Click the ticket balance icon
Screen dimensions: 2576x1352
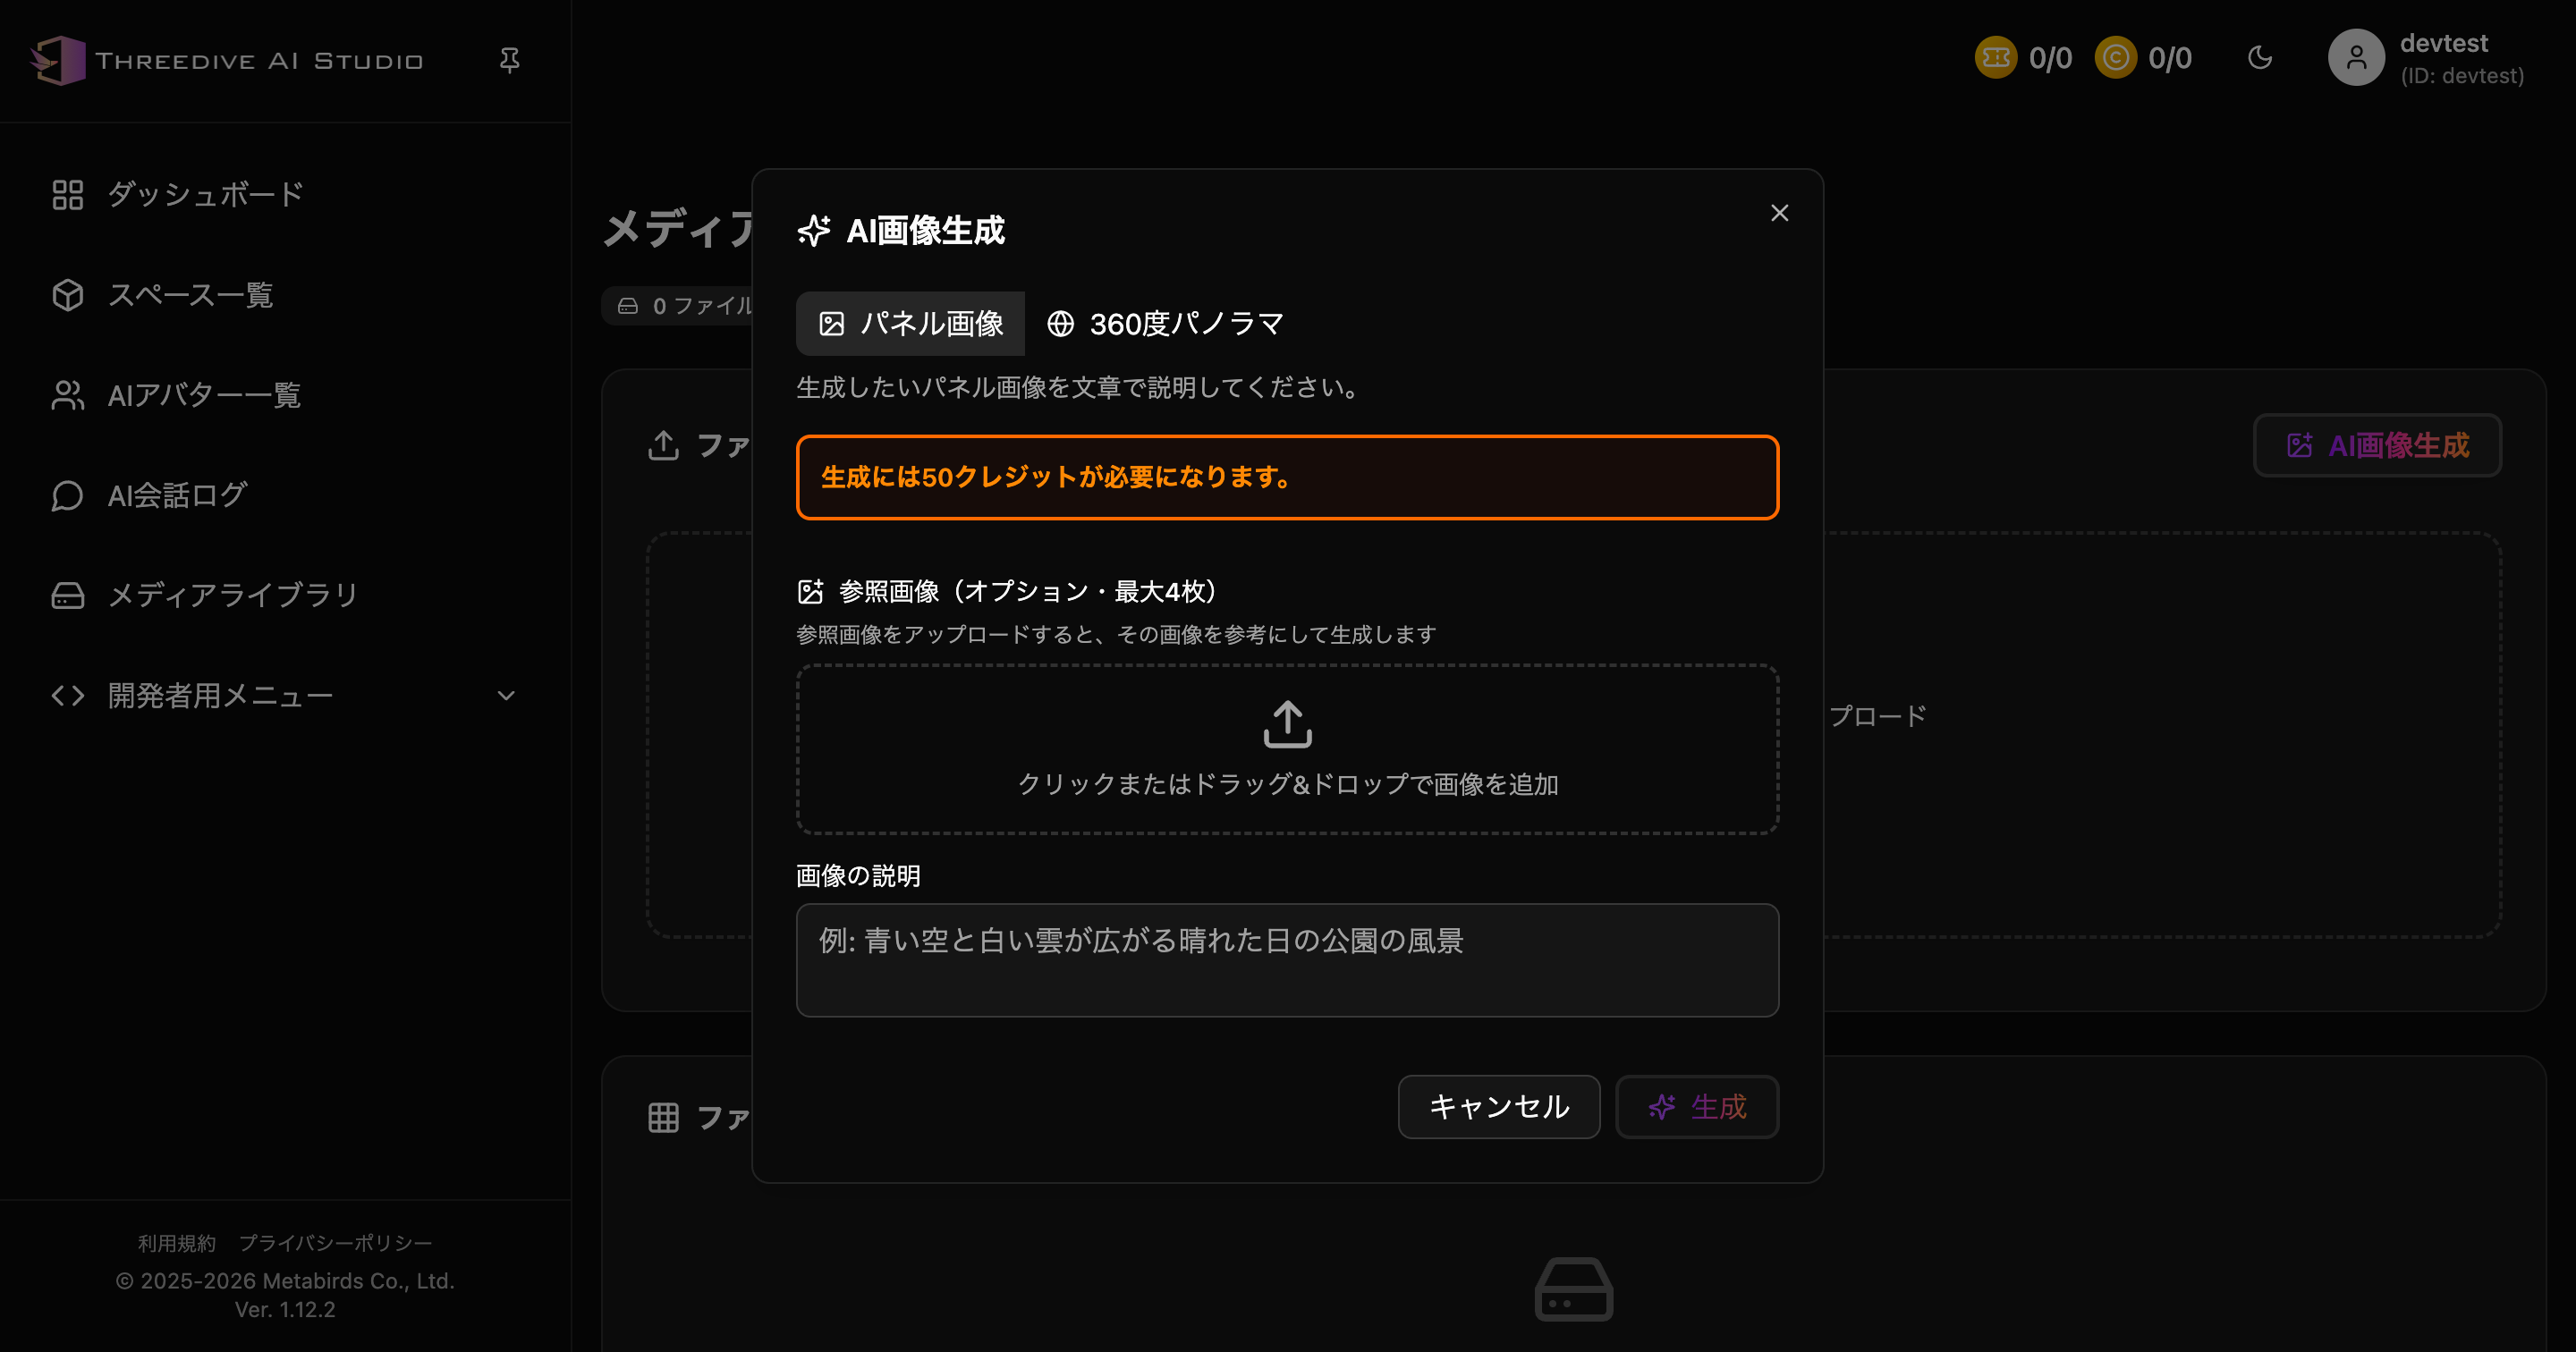(x=1995, y=58)
